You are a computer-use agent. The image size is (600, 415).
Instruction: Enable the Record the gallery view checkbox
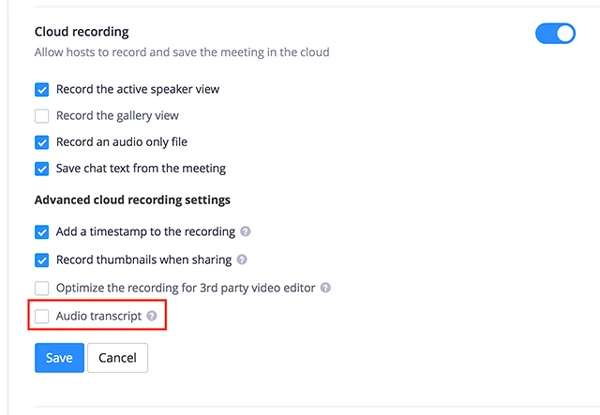pos(42,116)
